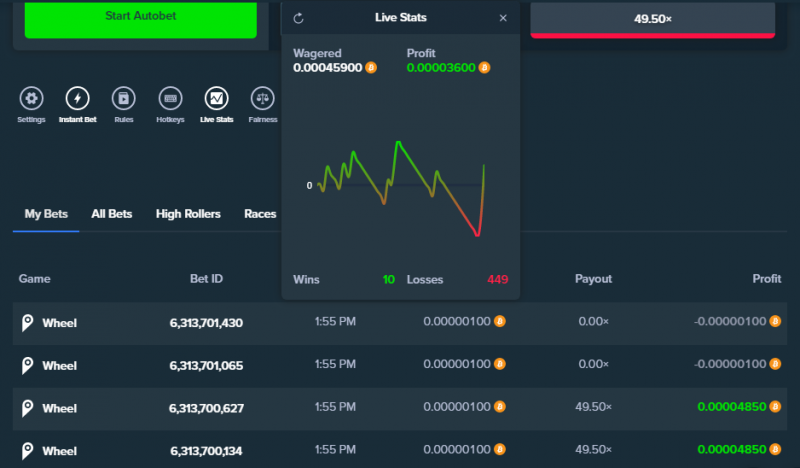Image resolution: width=800 pixels, height=468 pixels.
Task: Click the bitcoin icon beside Profit in Live Stats
Action: [x=484, y=67]
